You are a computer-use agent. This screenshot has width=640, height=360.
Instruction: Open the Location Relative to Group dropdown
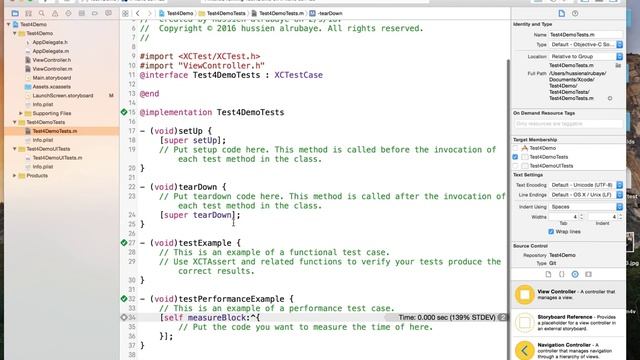pyautogui.click(x=586, y=56)
